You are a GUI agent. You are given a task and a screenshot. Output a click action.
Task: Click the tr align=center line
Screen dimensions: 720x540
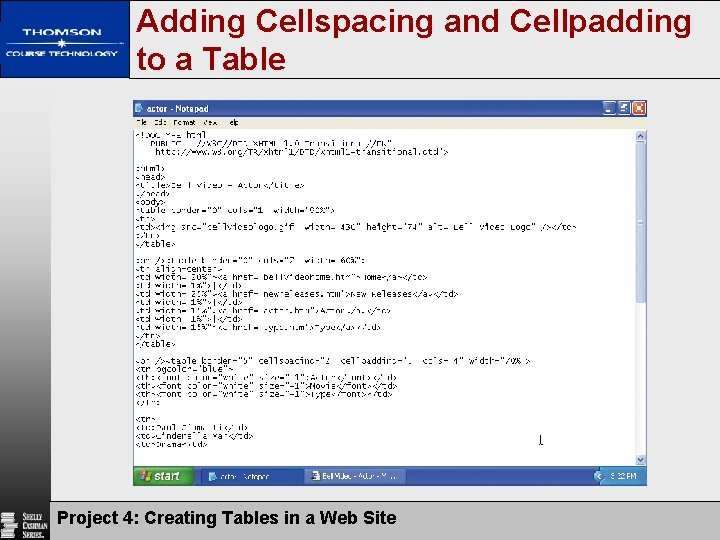click(x=179, y=269)
